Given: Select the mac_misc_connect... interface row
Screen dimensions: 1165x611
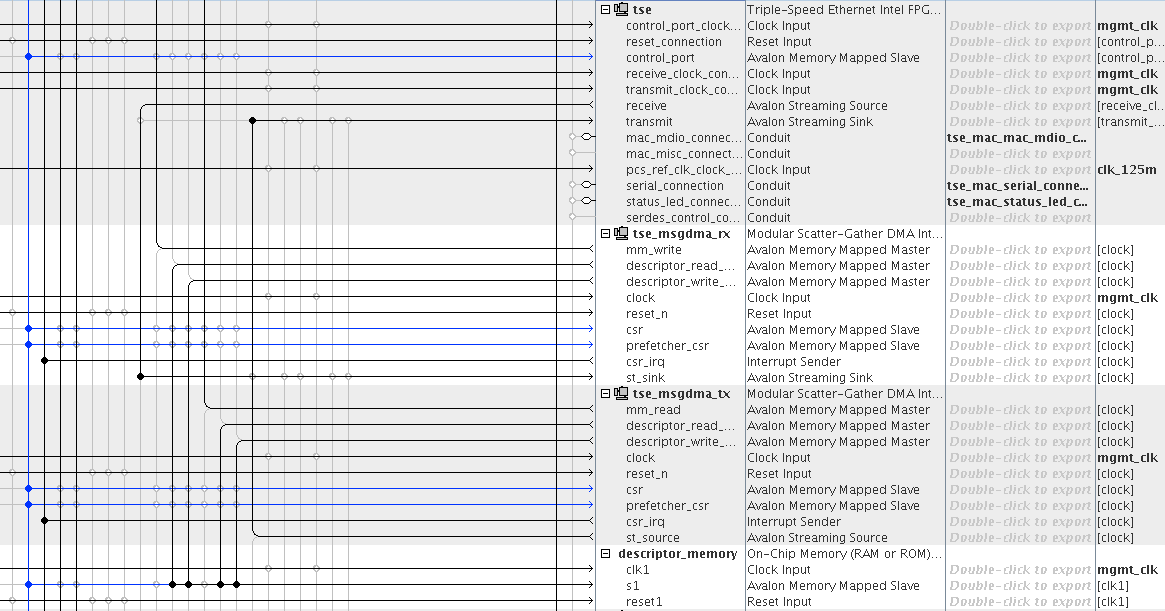Looking at the screenshot, I should coord(684,153).
